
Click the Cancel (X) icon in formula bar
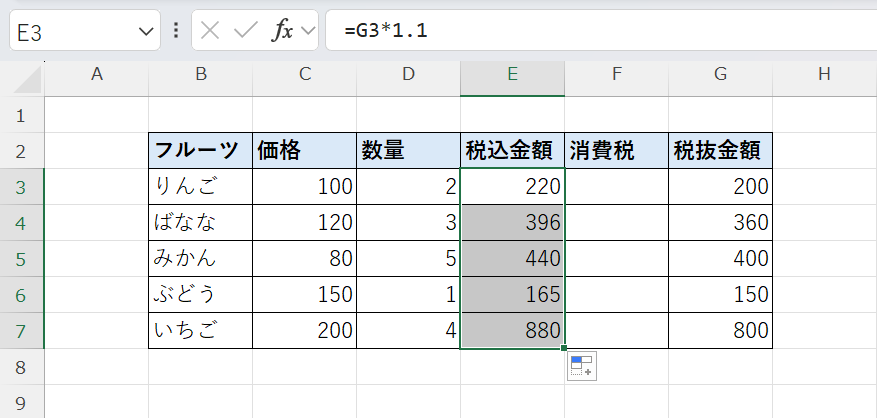click(x=210, y=31)
